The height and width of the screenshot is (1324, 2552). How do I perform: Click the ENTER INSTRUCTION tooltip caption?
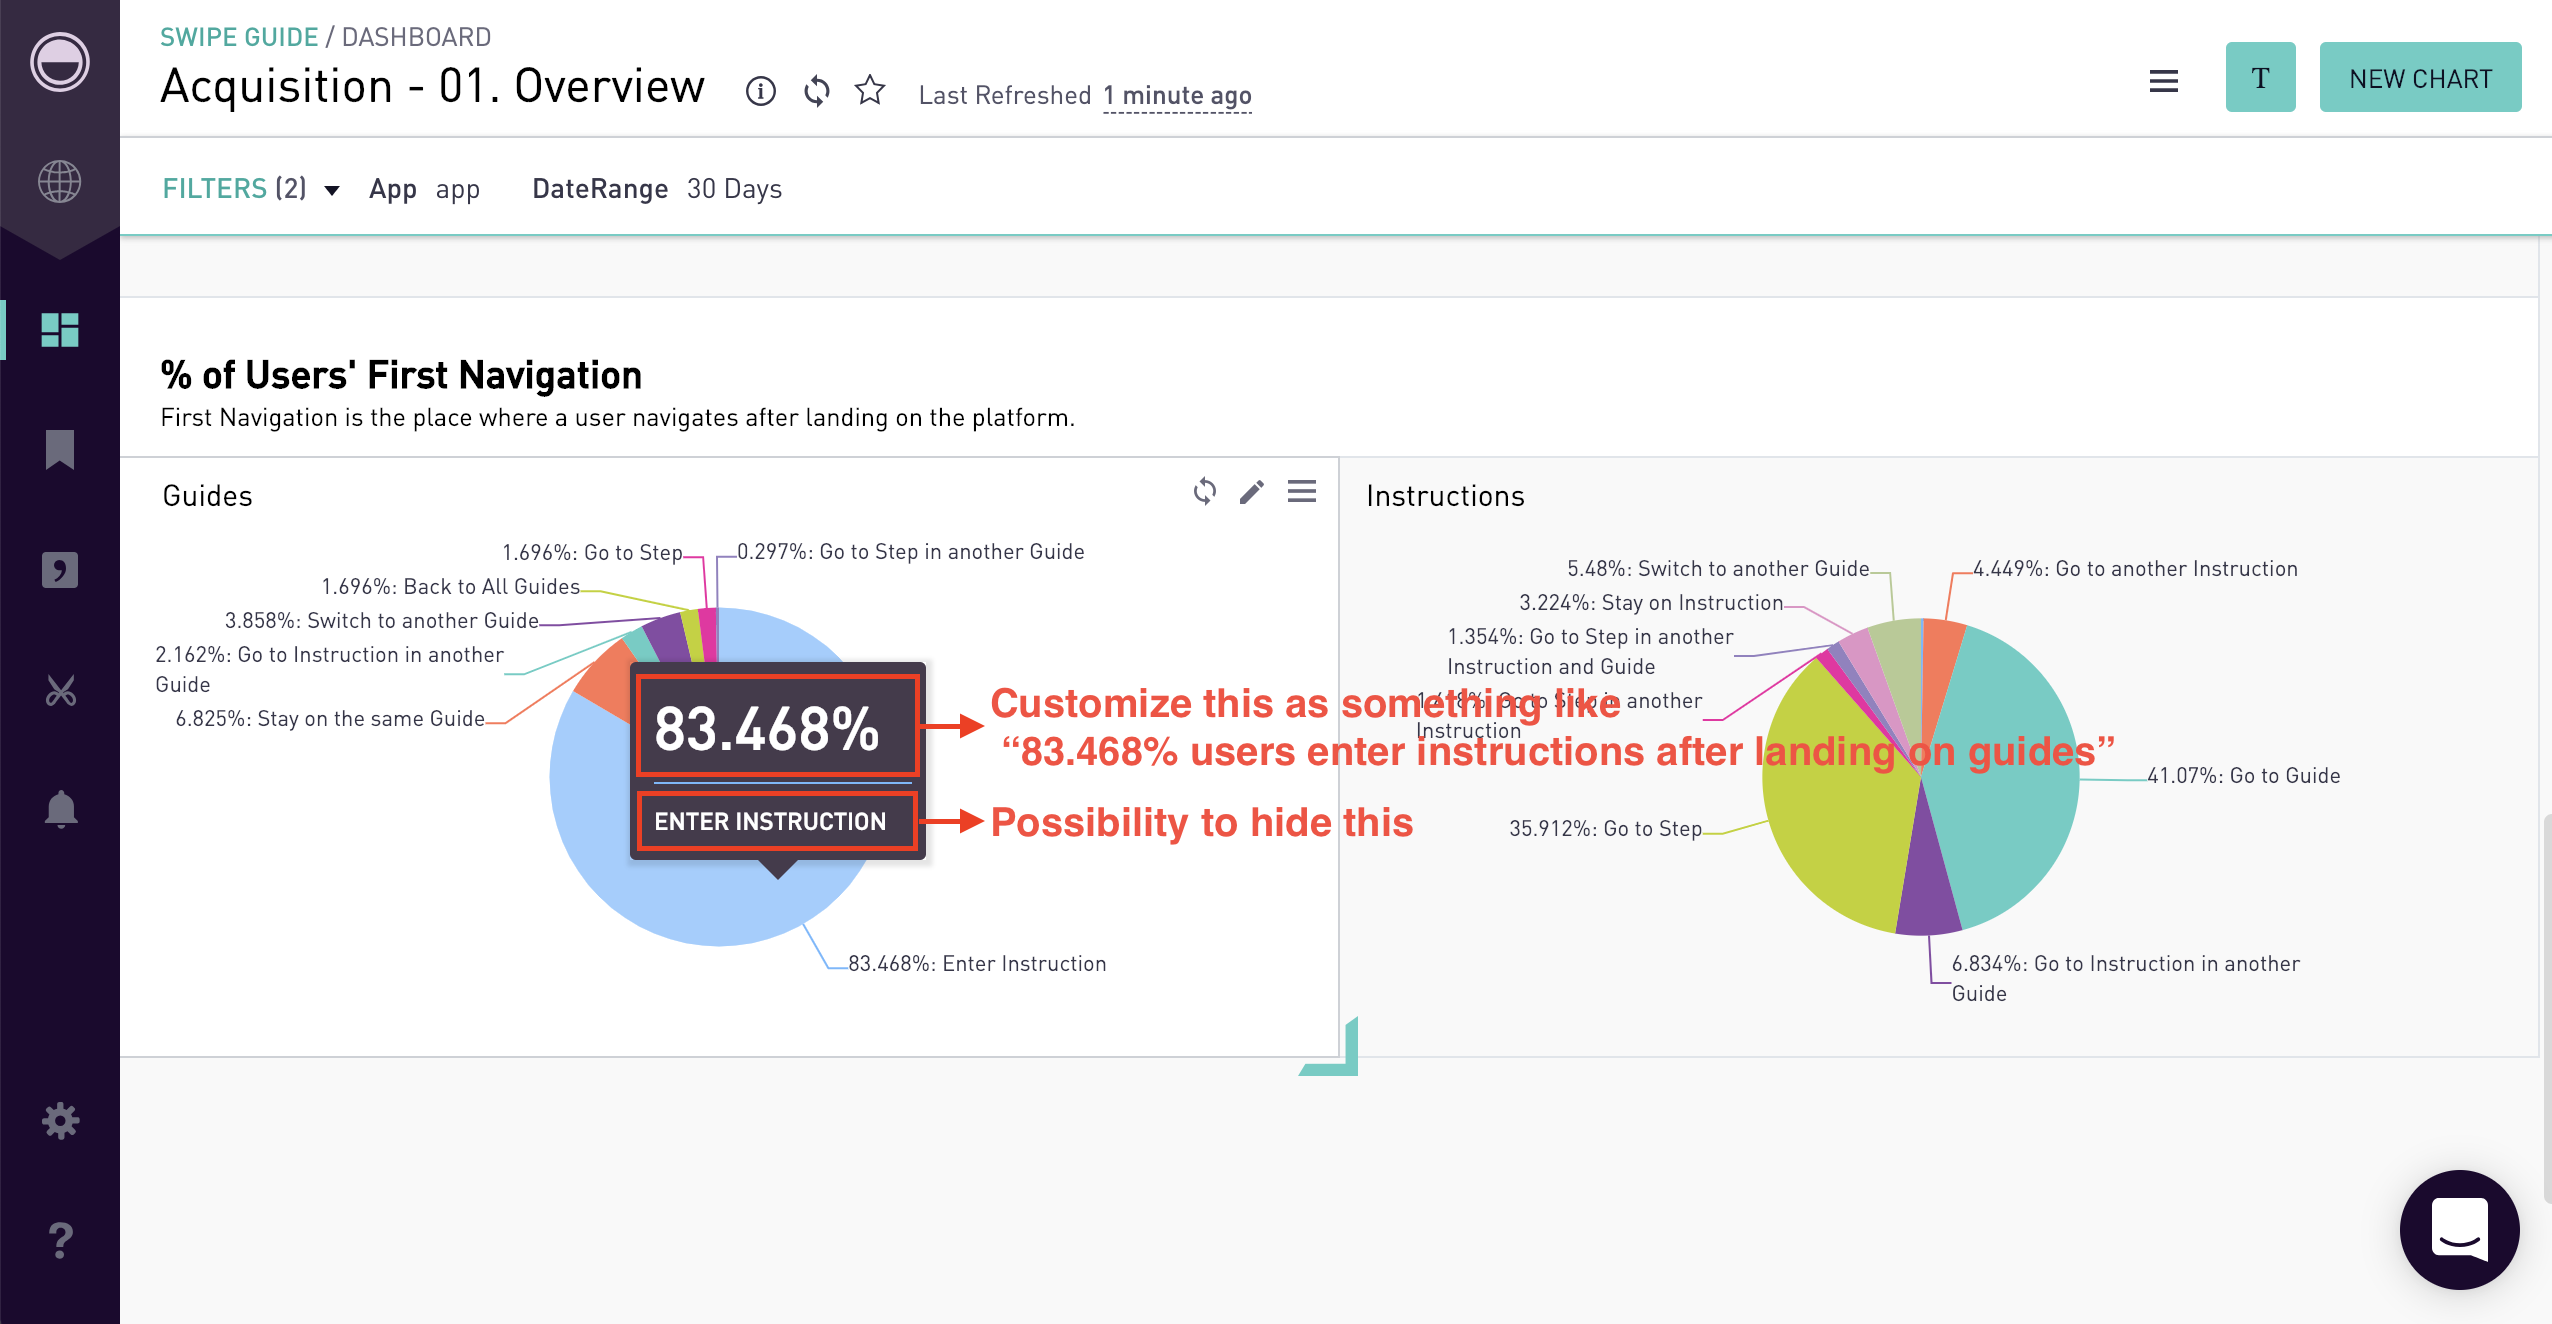pos(770,822)
